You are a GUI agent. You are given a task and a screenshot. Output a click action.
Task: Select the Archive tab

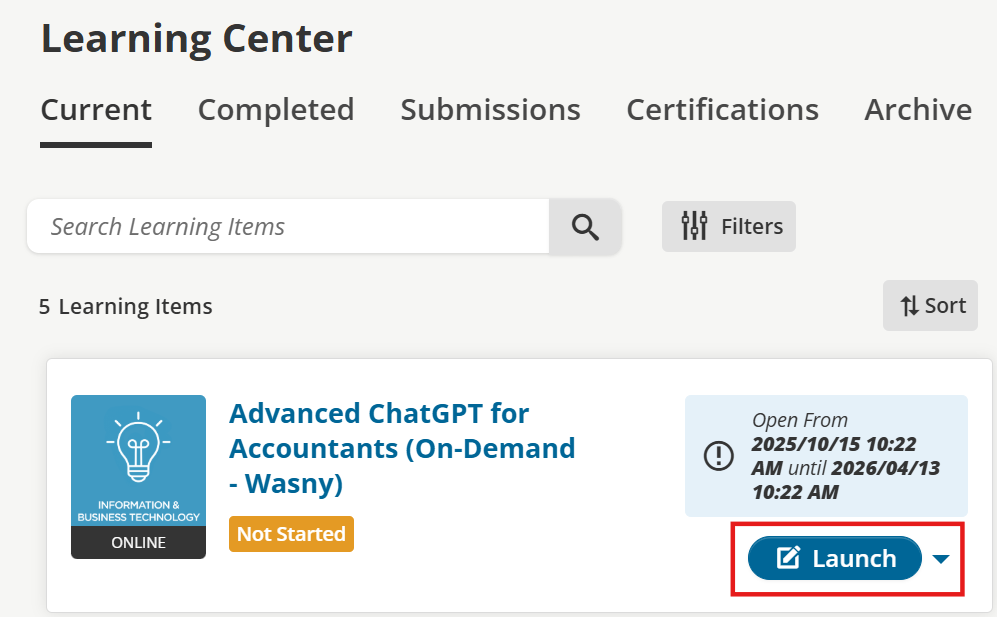coord(918,109)
